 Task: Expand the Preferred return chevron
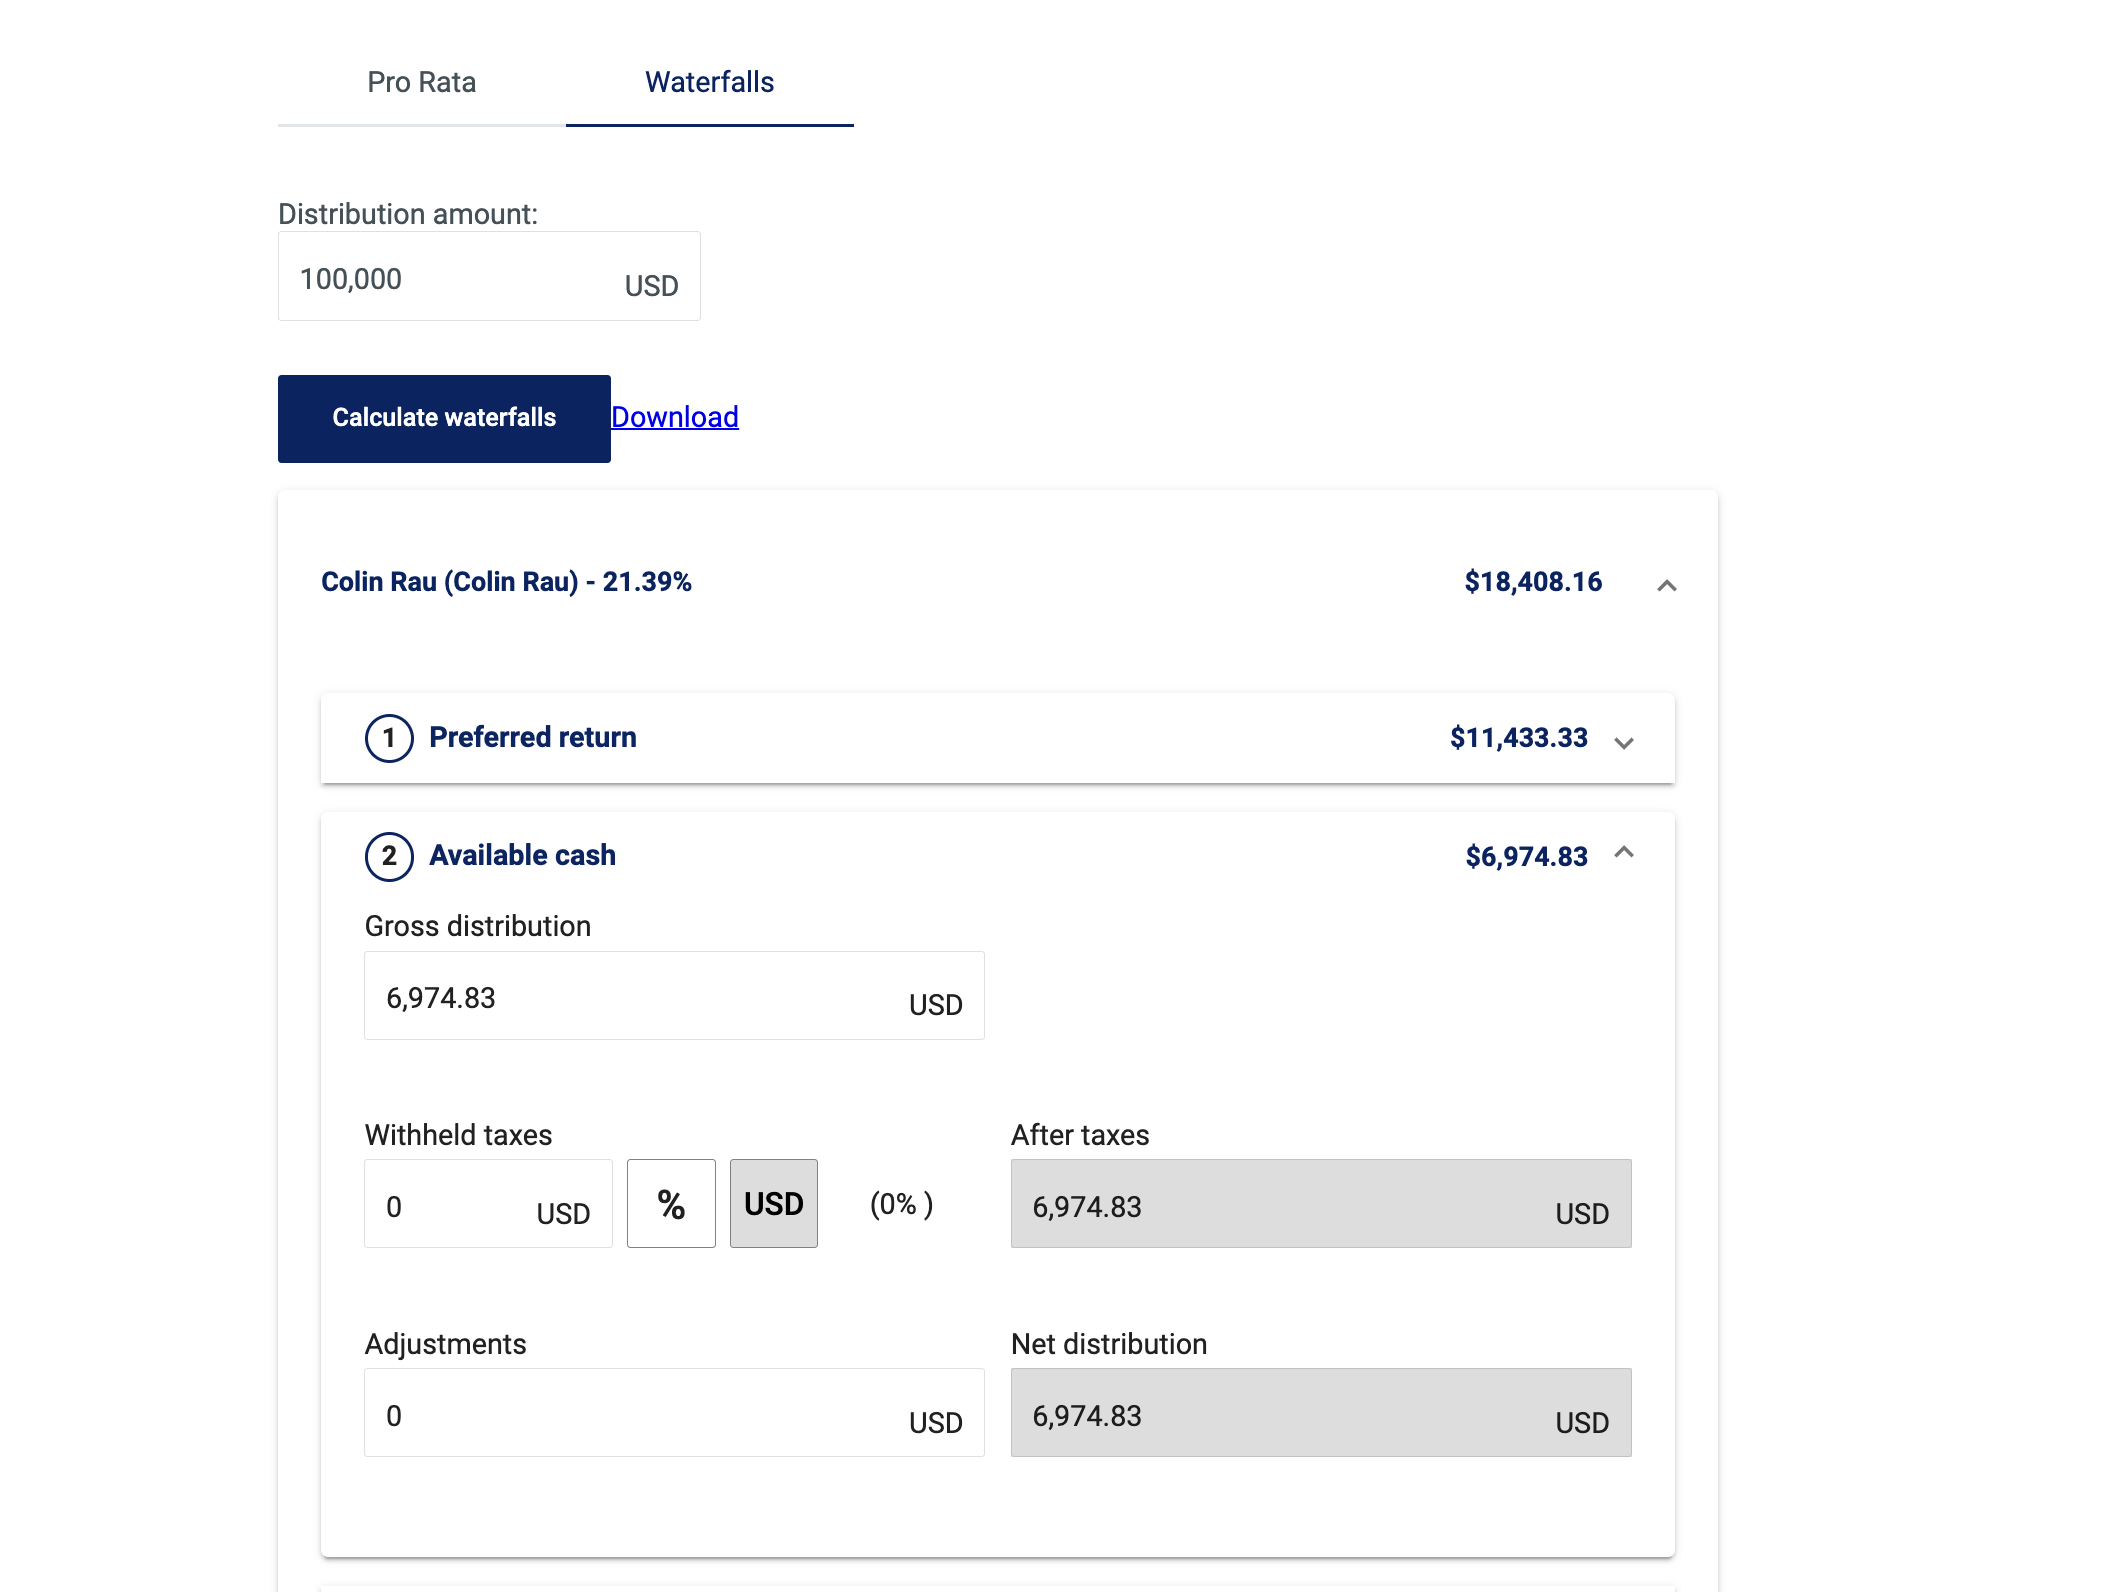[1624, 742]
